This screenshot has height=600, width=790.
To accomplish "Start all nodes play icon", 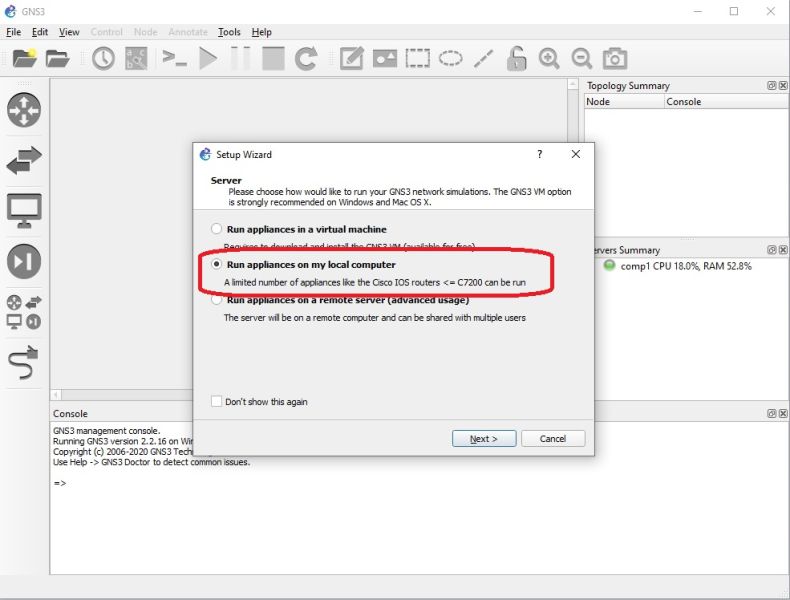I will 208,58.
